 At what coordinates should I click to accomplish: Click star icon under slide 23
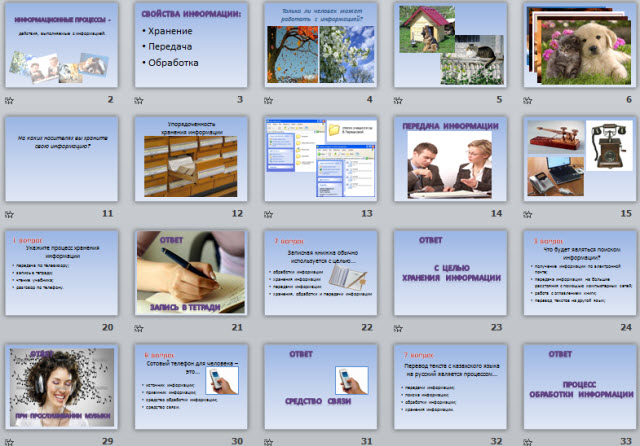pyautogui.click(x=398, y=327)
